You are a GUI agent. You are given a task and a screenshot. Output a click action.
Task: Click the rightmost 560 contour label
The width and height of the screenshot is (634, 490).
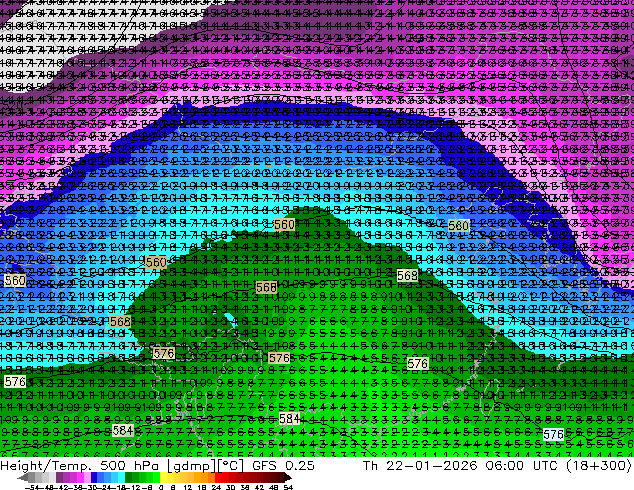tap(459, 225)
